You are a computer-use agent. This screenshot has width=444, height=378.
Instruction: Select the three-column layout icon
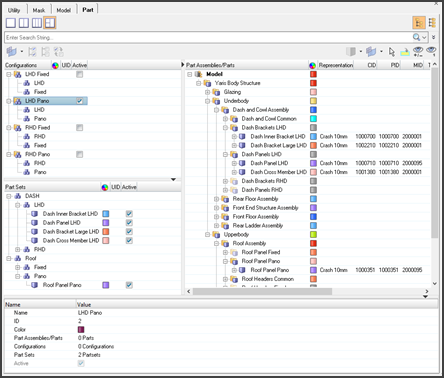37,23
